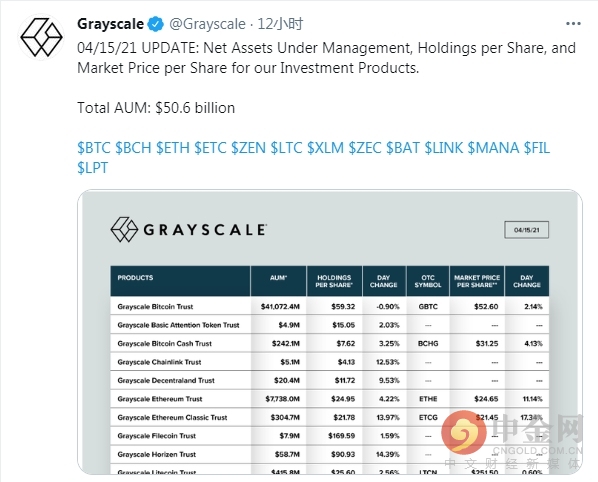Click the blue verified badge
The image size is (598, 482).
click(156, 24)
